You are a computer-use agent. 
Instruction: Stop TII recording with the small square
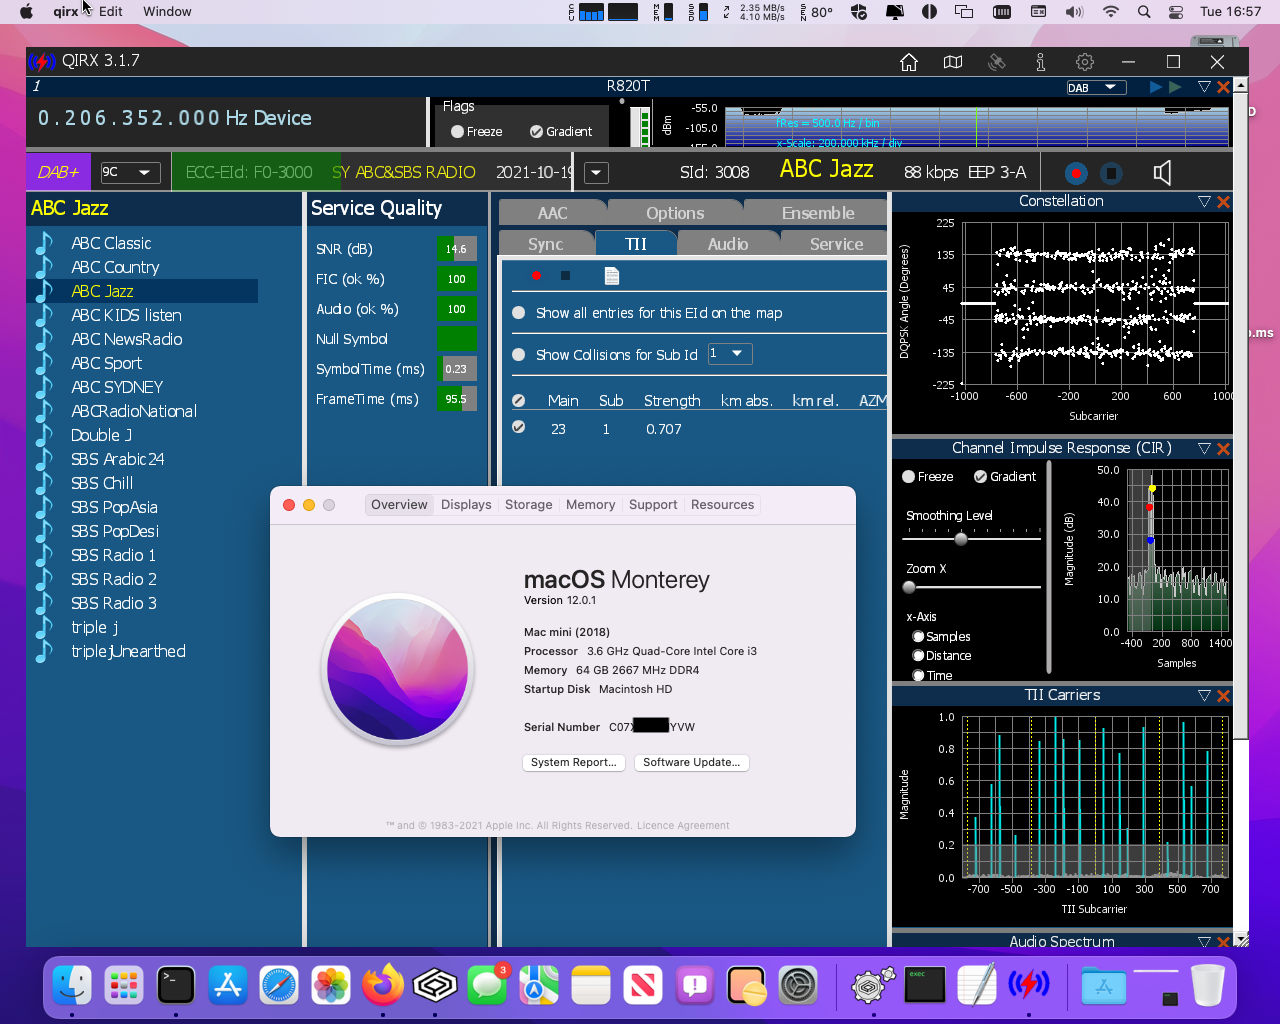(565, 275)
